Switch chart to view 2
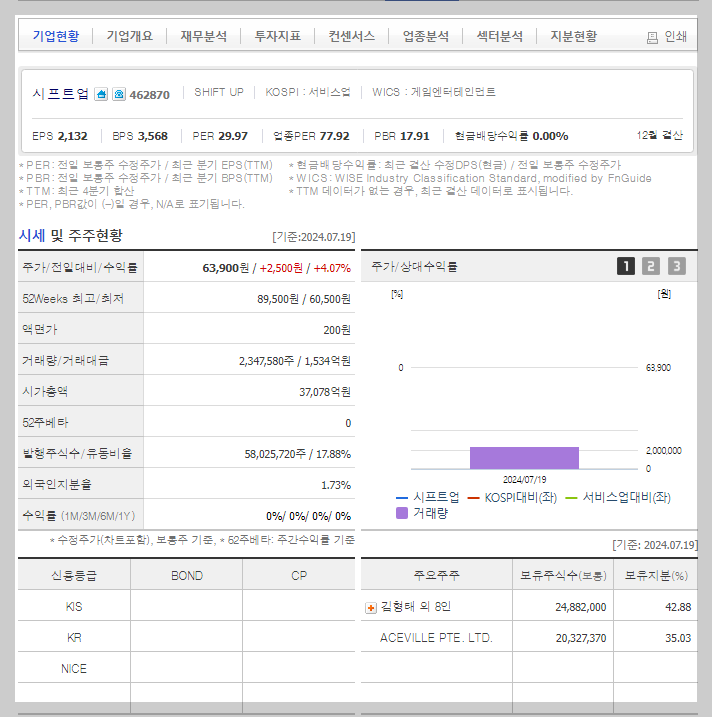Viewport: 712px width, 717px height. [651, 266]
